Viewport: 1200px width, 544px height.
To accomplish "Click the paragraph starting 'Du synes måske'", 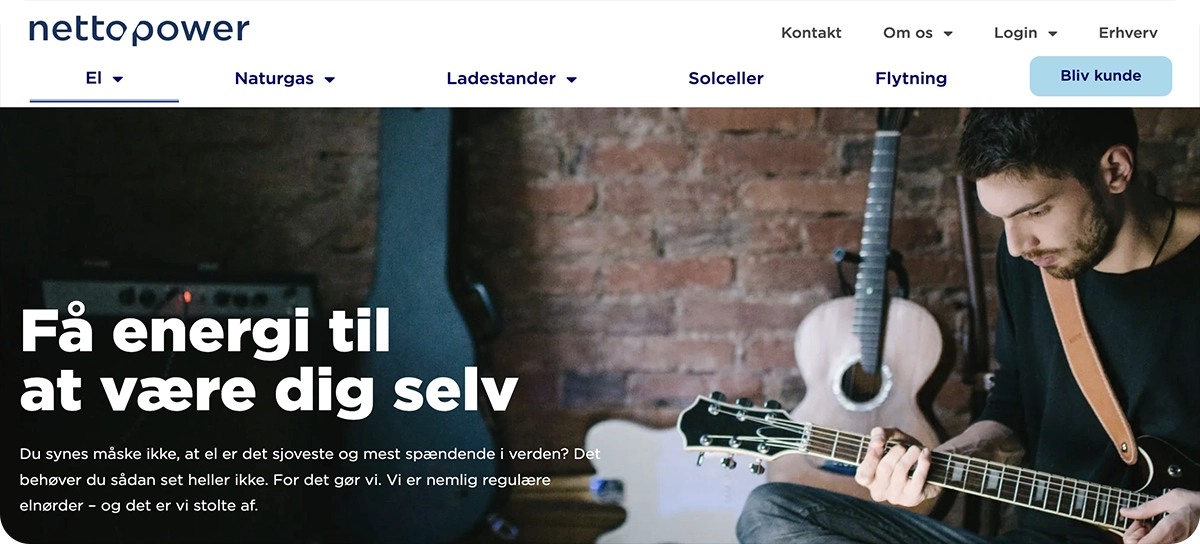I will point(310,480).
